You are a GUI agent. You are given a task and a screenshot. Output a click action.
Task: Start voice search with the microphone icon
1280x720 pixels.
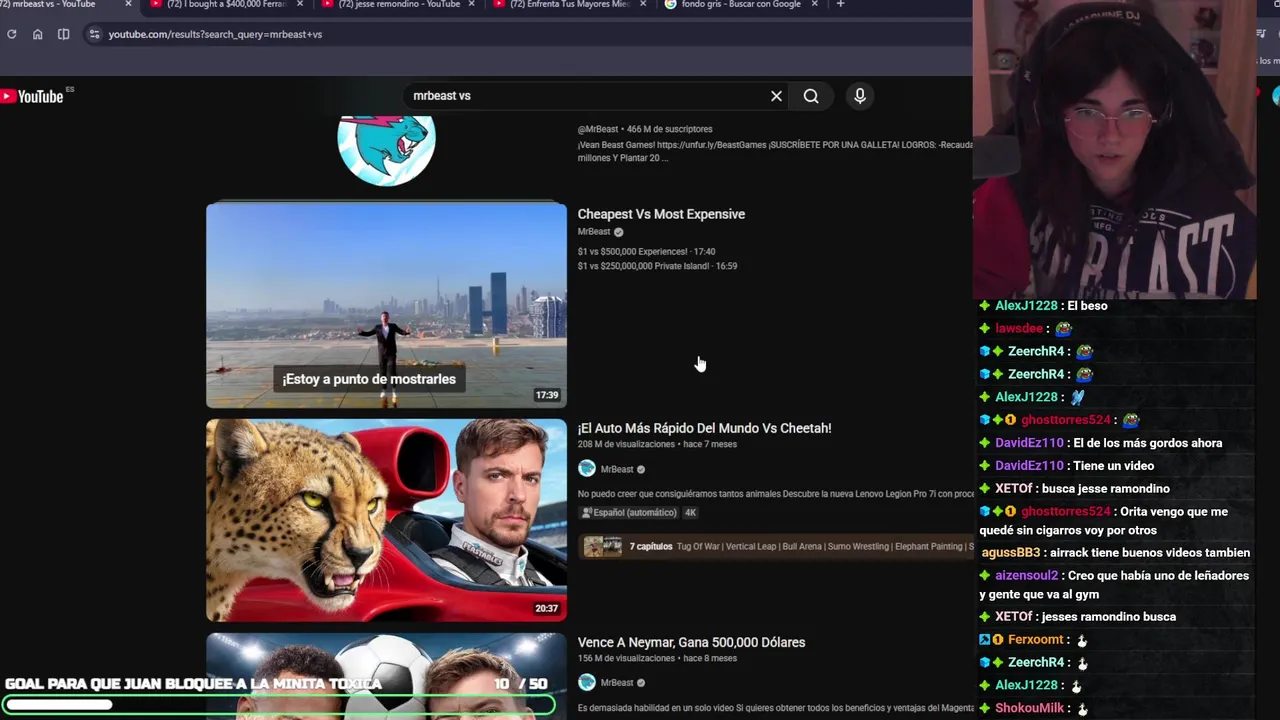[860, 96]
